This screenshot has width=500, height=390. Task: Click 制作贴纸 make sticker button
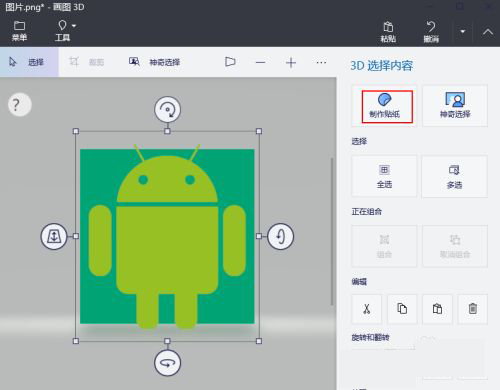point(384,106)
